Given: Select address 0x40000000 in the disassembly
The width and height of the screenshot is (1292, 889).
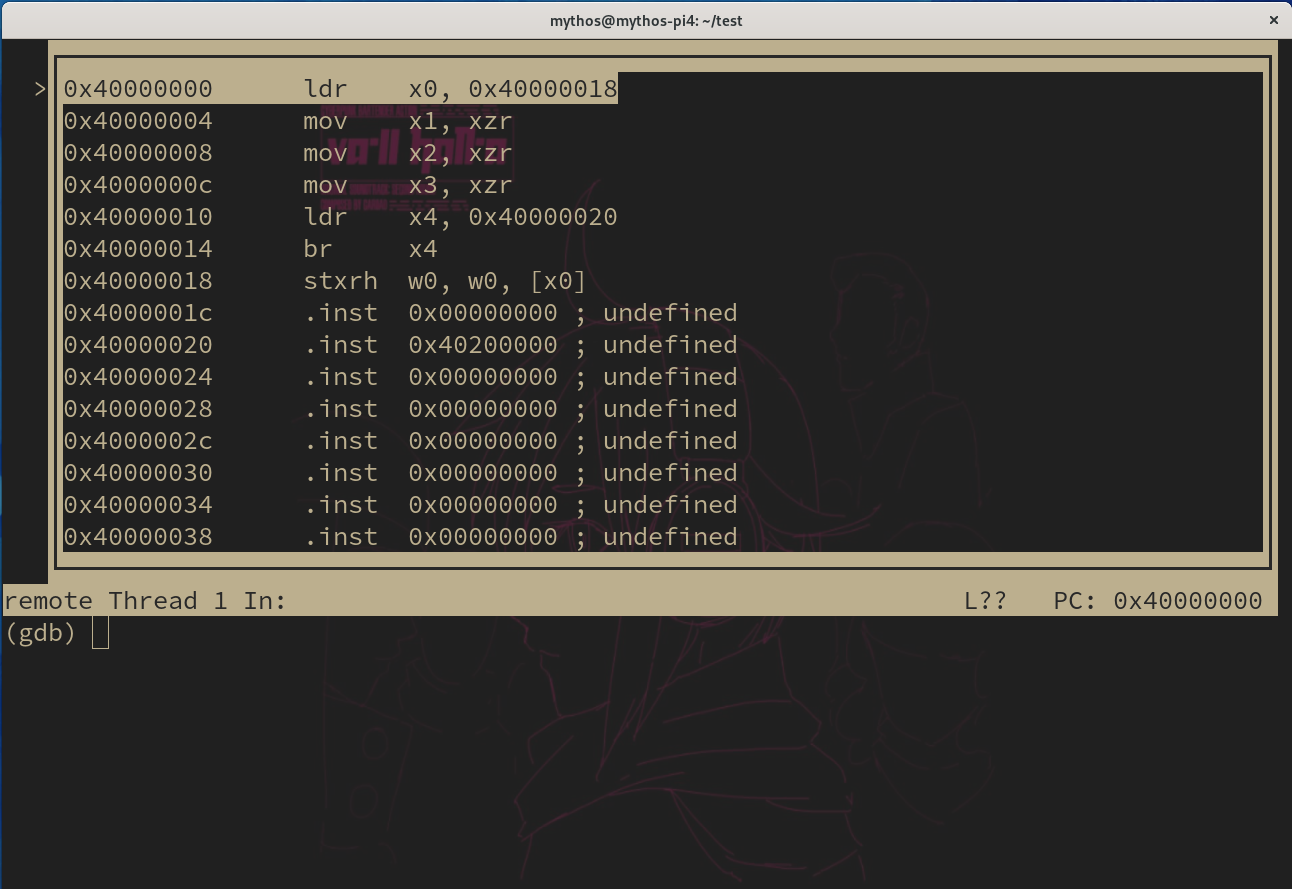Looking at the screenshot, I should (x=138, y=89).
